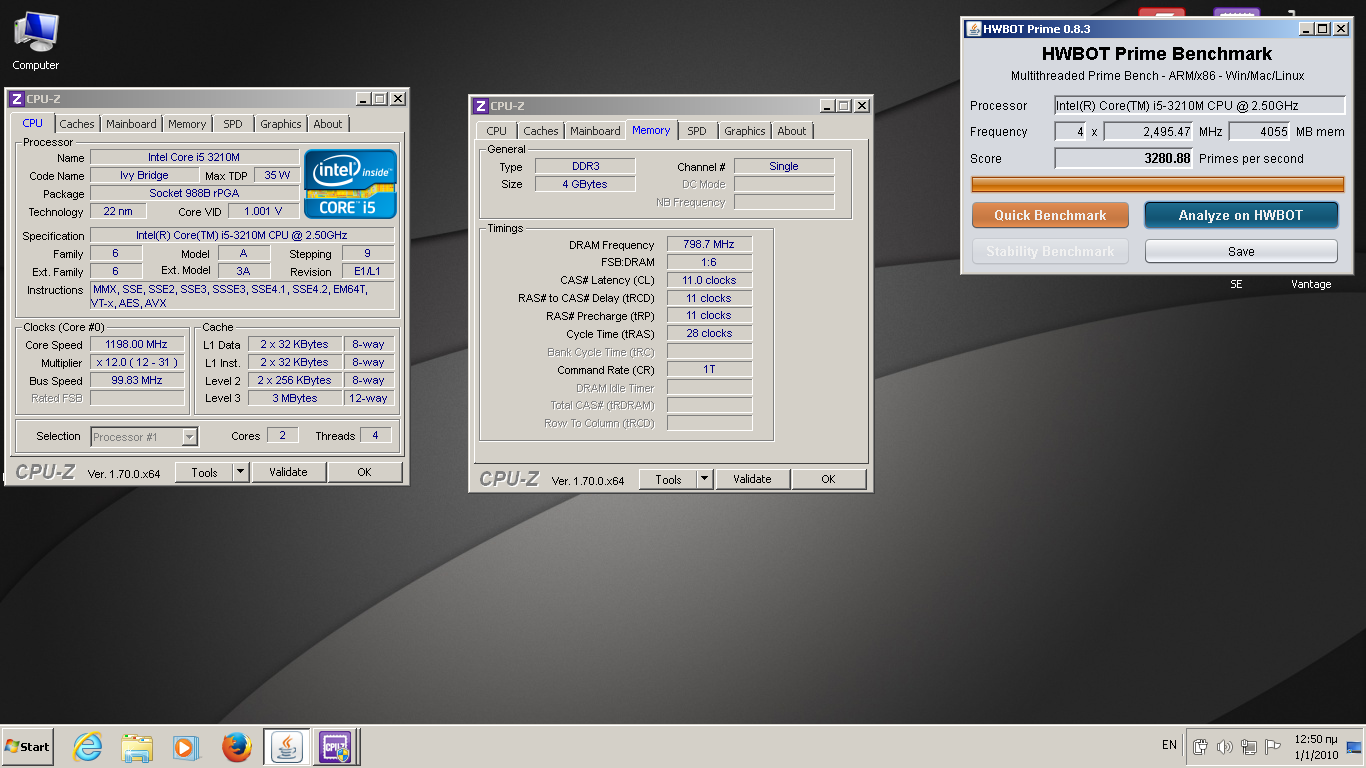Screen dimensions: 1366x768
Task: Open Graphics tab in middle CPU-Z window
Action: [745, 131]
